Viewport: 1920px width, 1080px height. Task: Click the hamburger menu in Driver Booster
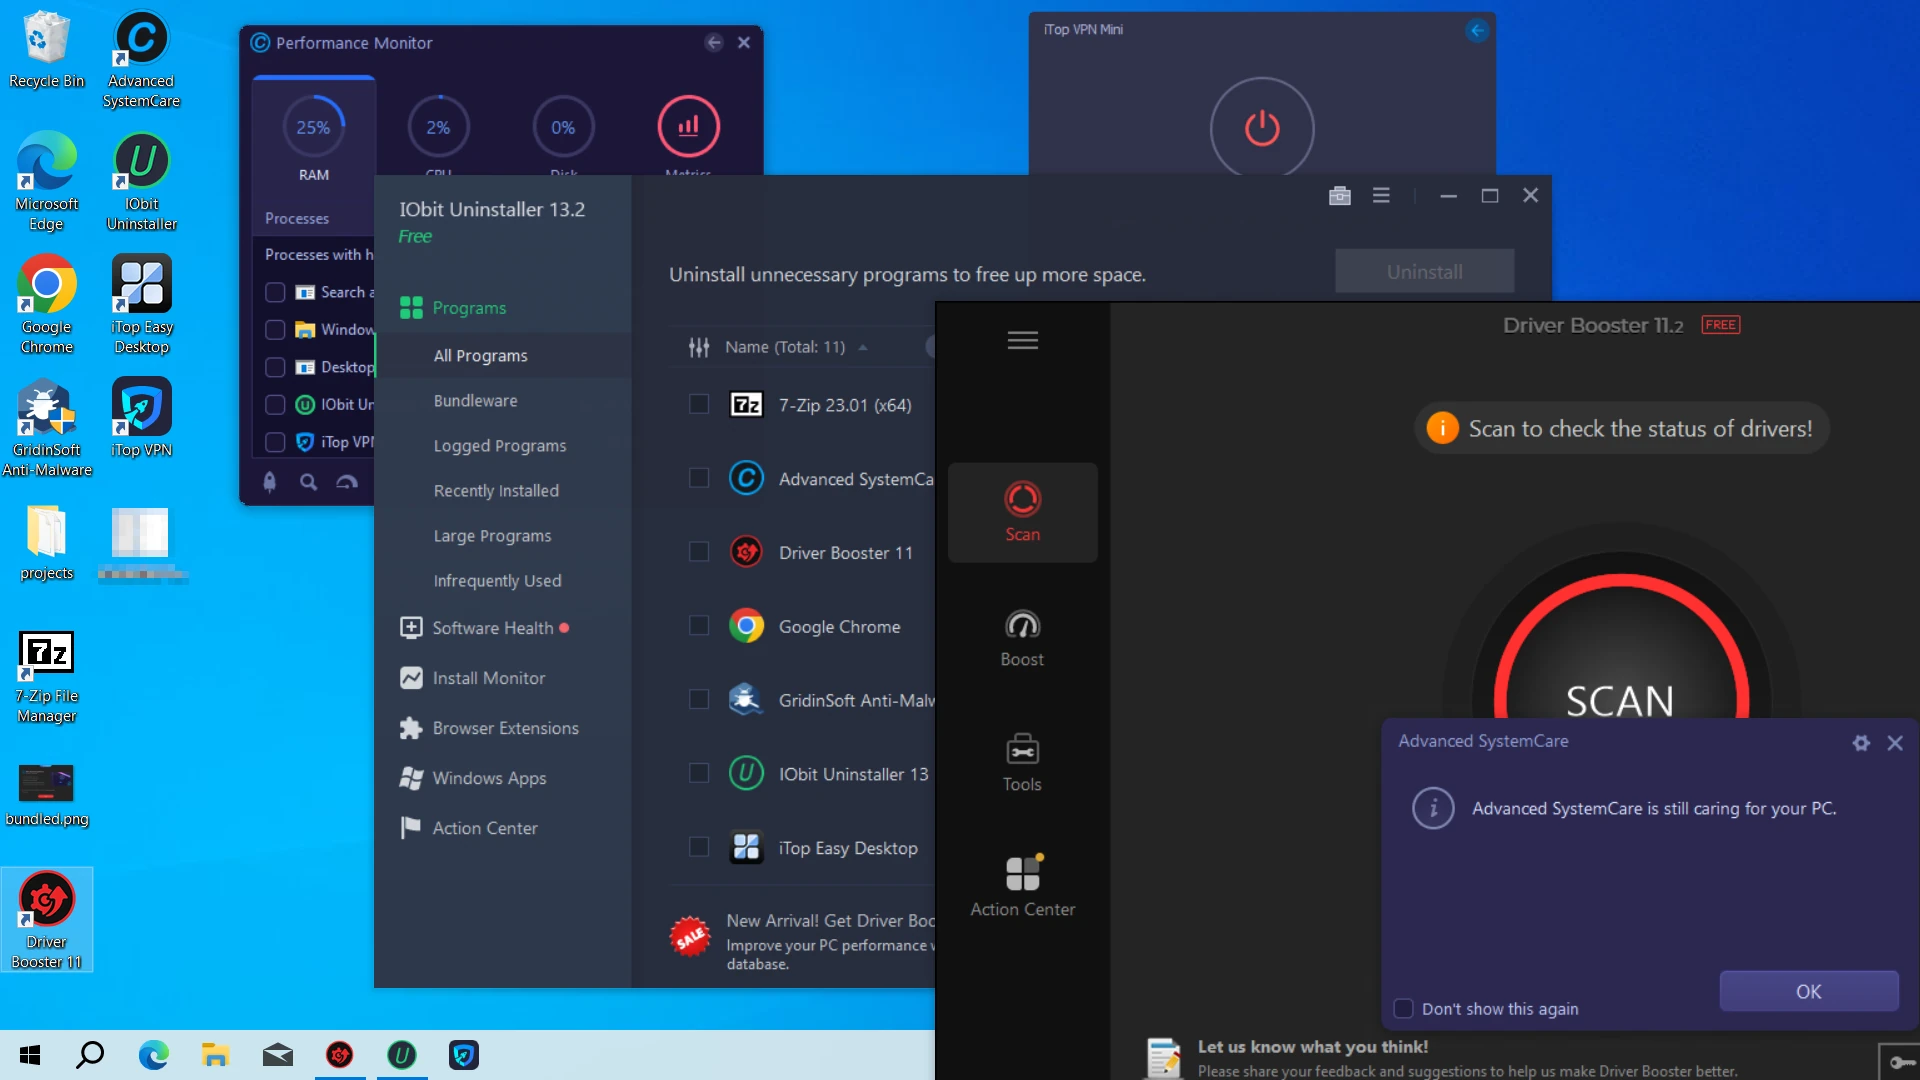1023,340
